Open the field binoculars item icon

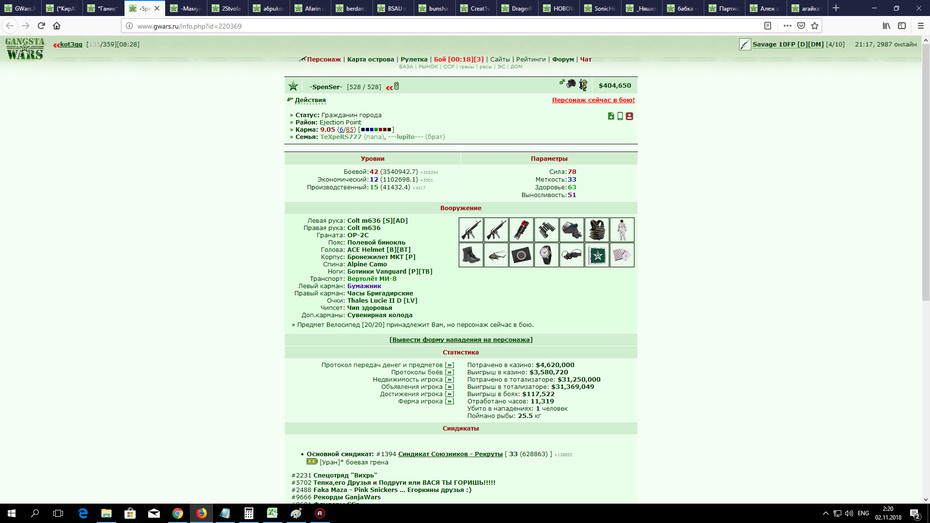tap(546, 230)
